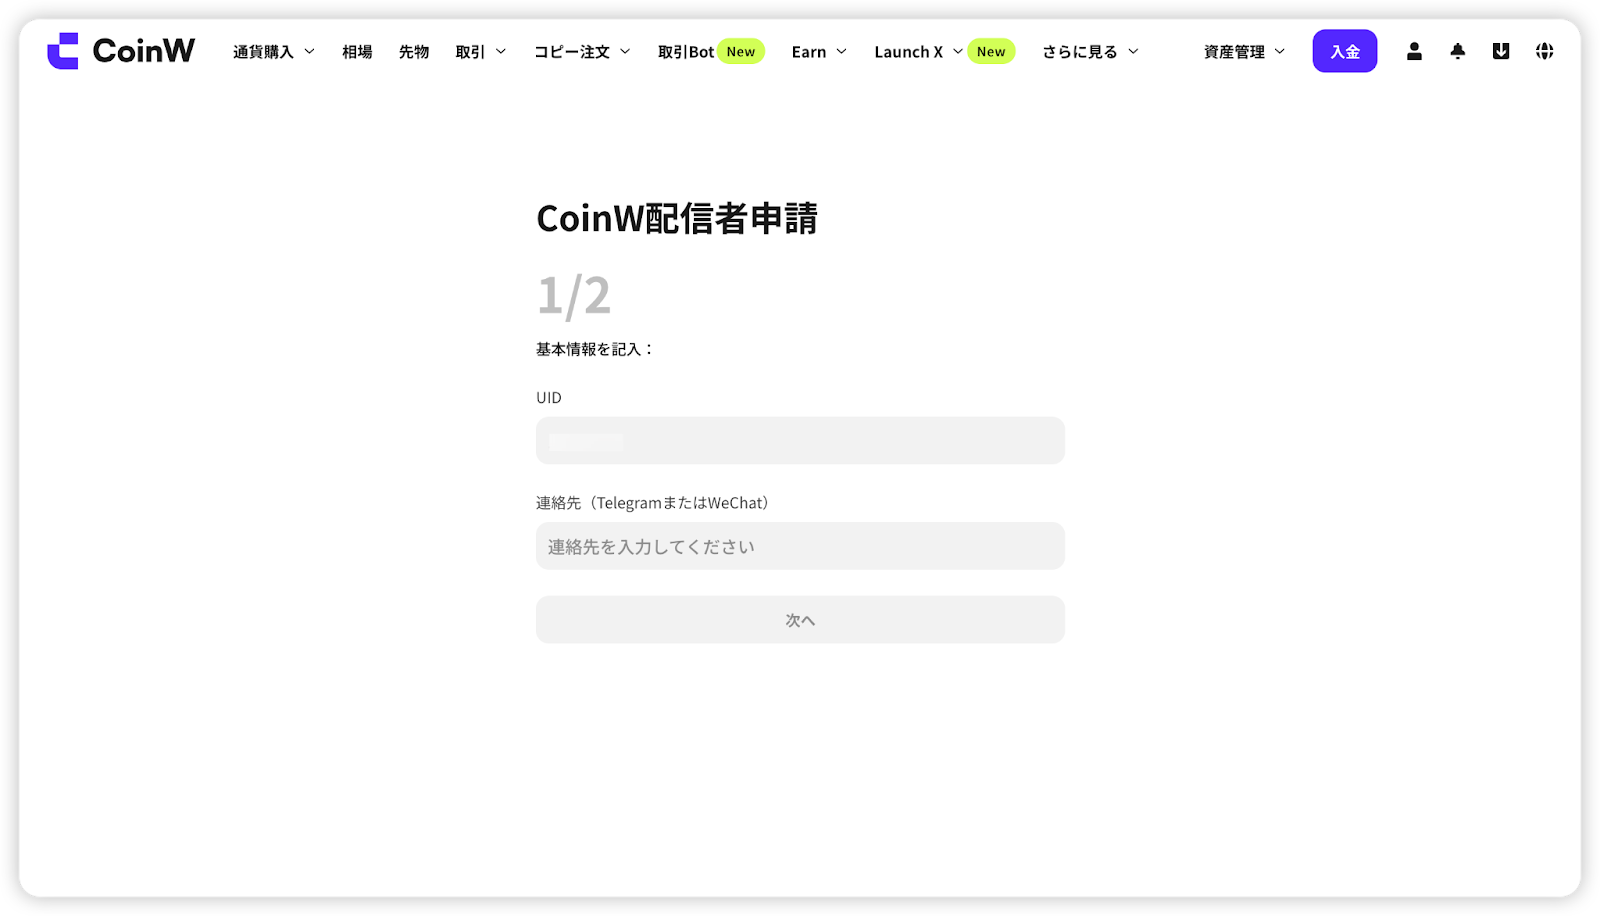The height and width of the screenshot is (916, 1600).
Task: Open the 先物 futures page
Action: (x=414, y=52)
